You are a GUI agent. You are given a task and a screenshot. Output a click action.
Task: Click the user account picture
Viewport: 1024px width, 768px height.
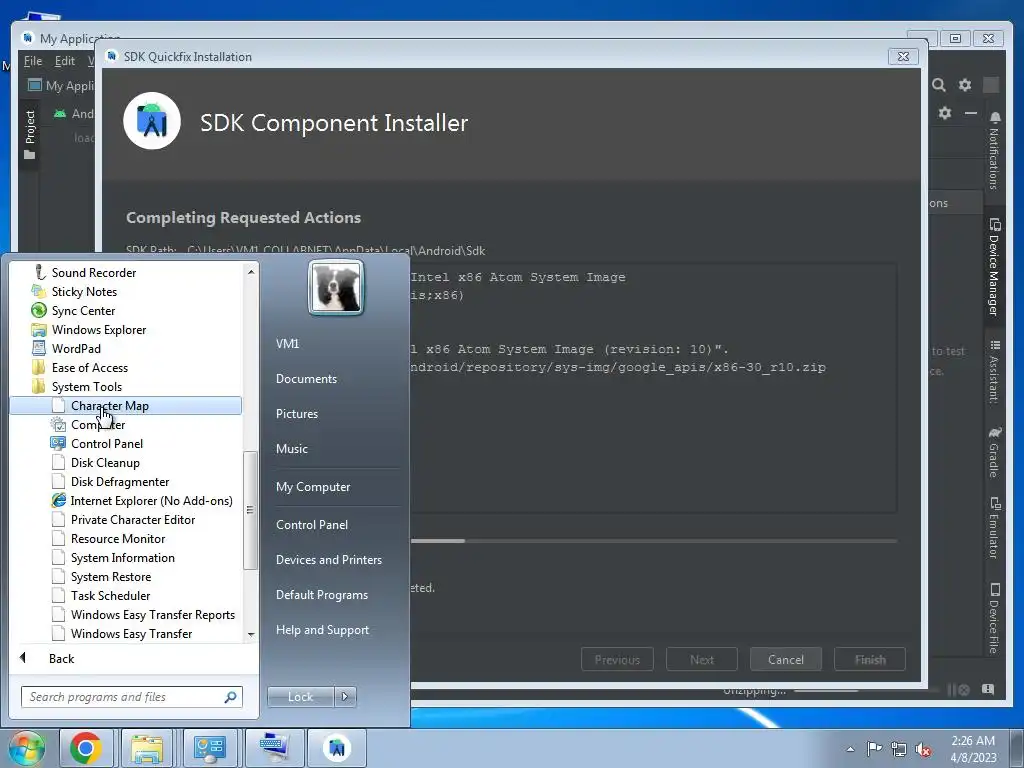click(x=336, y=287)
